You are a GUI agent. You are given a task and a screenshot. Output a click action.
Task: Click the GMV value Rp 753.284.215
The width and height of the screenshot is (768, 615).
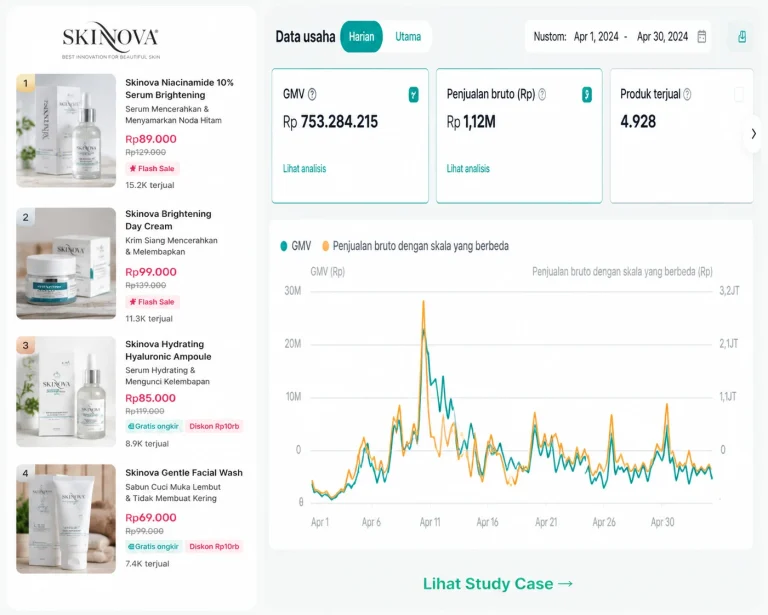click(x=330, y=122)
